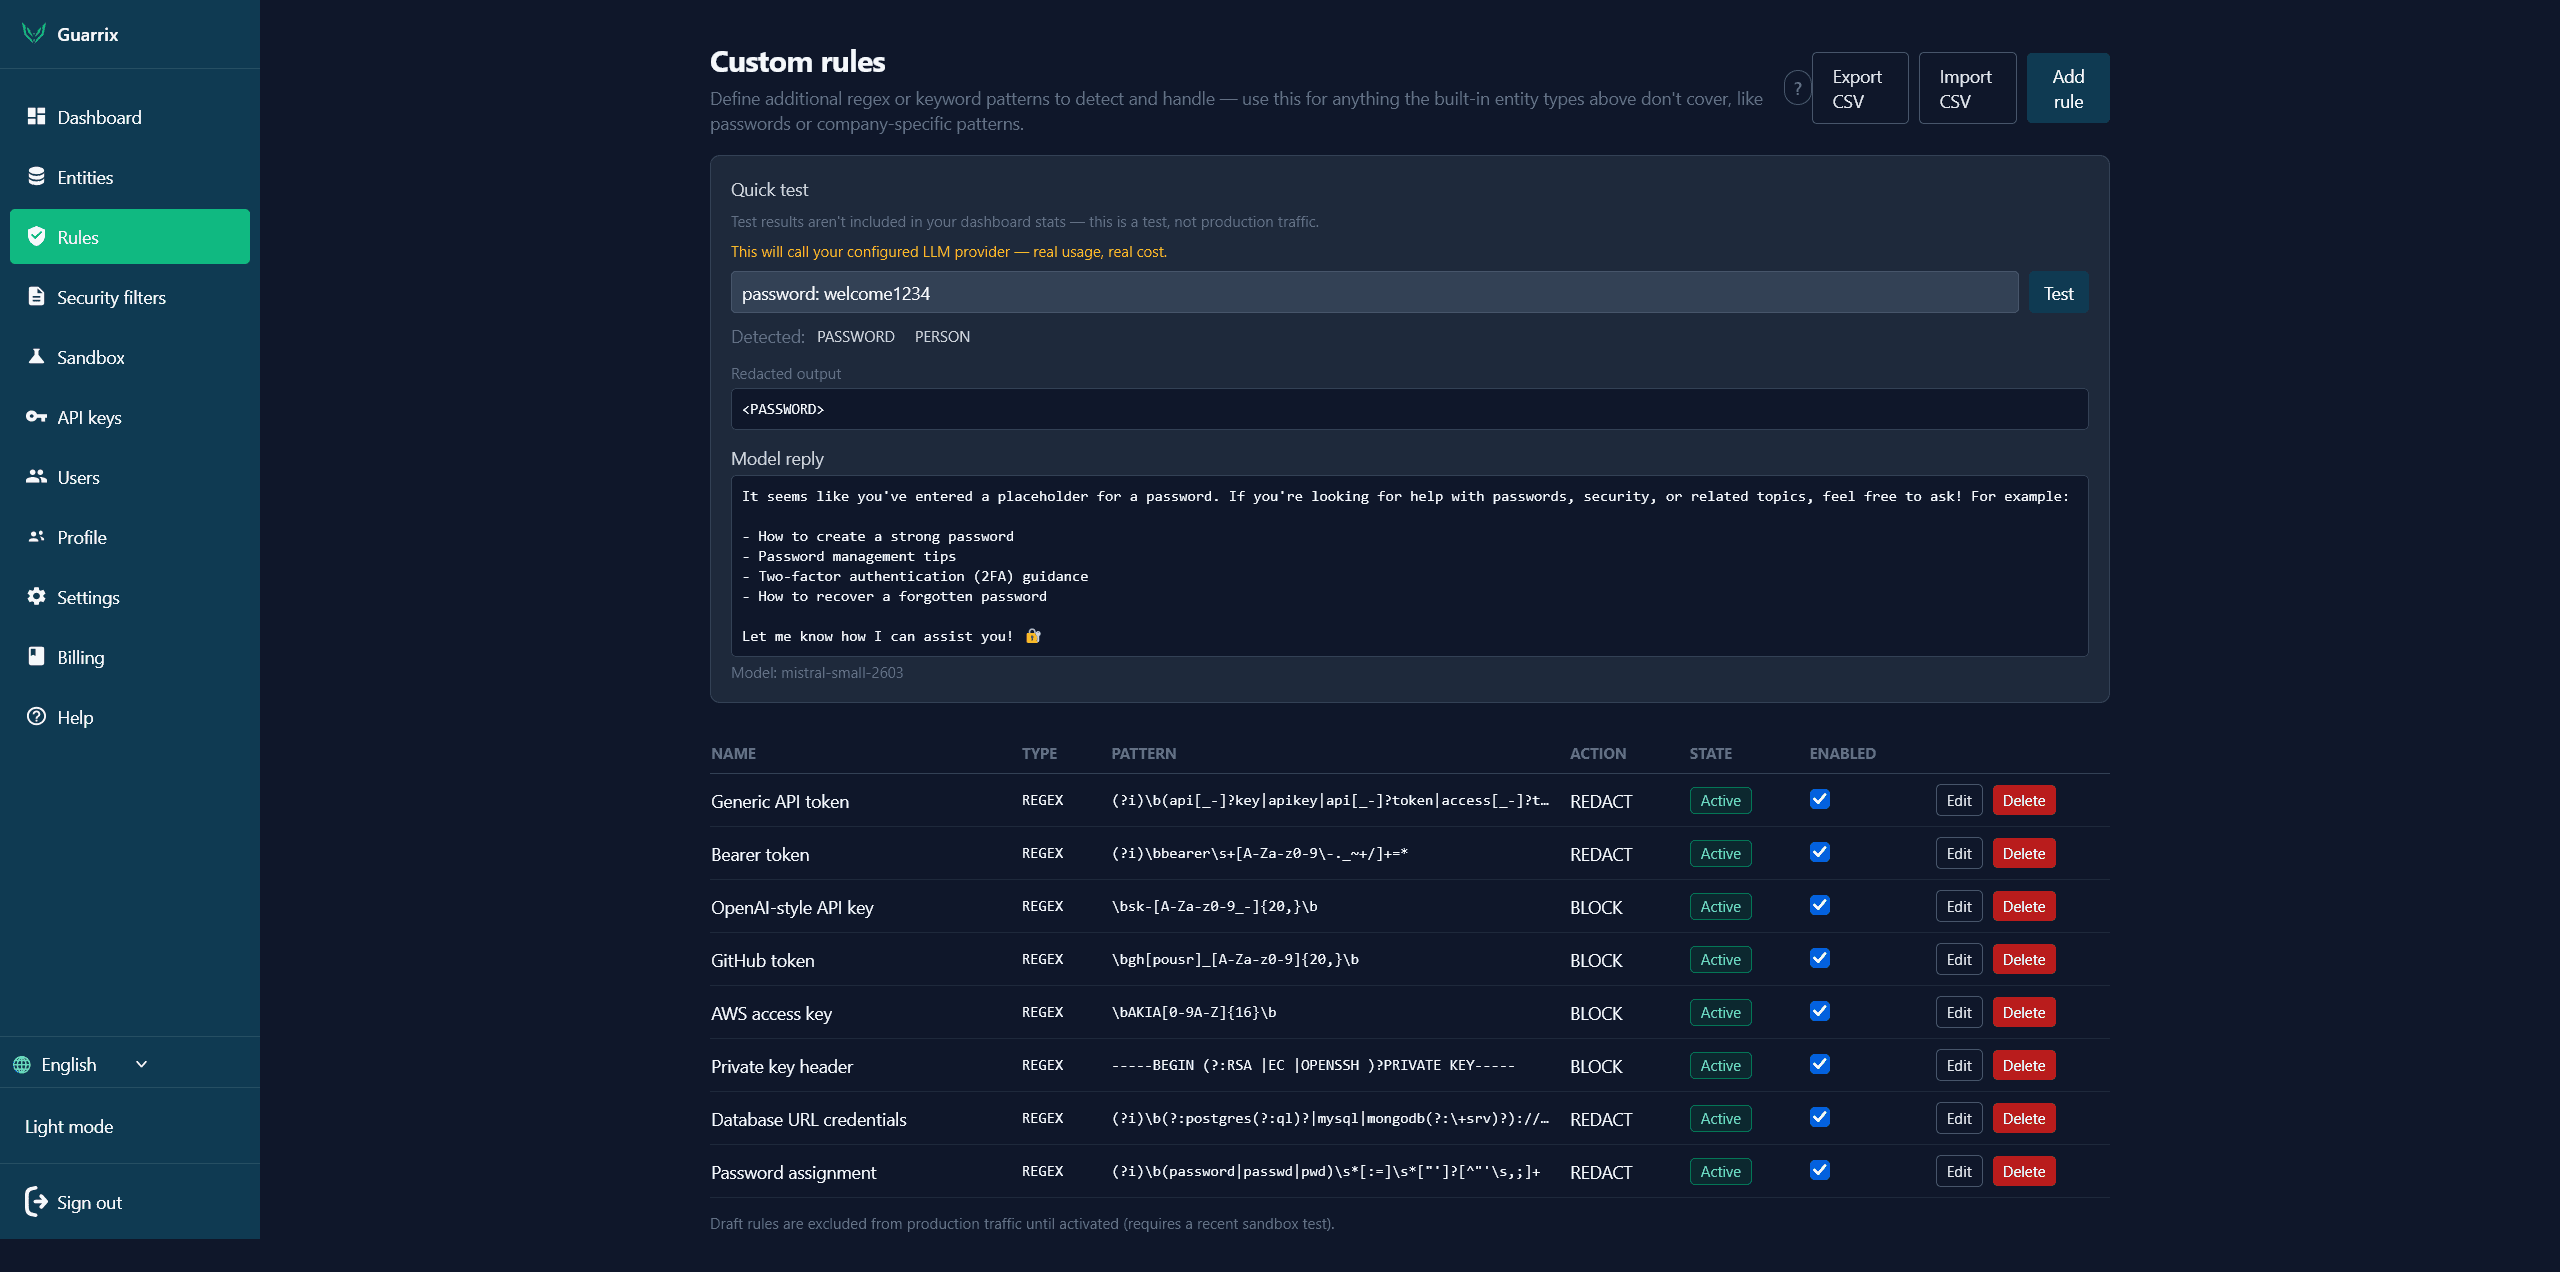Disable the Generic API token rule checkbox

(1820, 799)
